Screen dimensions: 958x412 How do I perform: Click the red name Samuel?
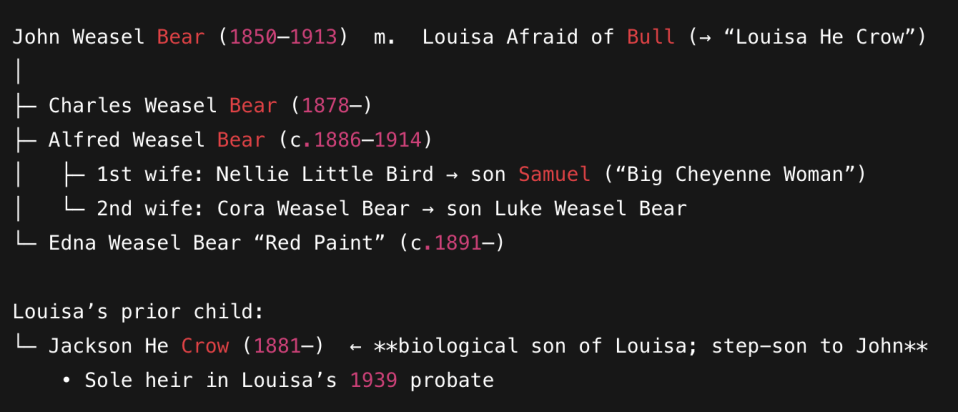point(554,175)
